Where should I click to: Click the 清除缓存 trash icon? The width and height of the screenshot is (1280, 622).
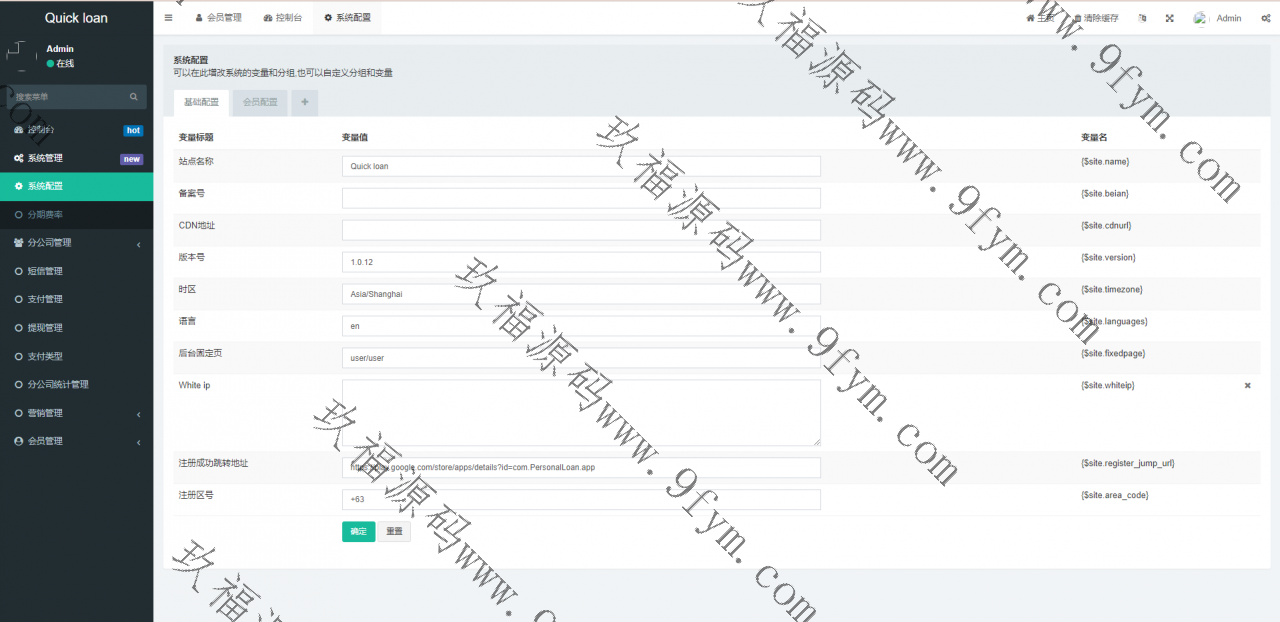pyautogui.click(x=1078, y=18)
